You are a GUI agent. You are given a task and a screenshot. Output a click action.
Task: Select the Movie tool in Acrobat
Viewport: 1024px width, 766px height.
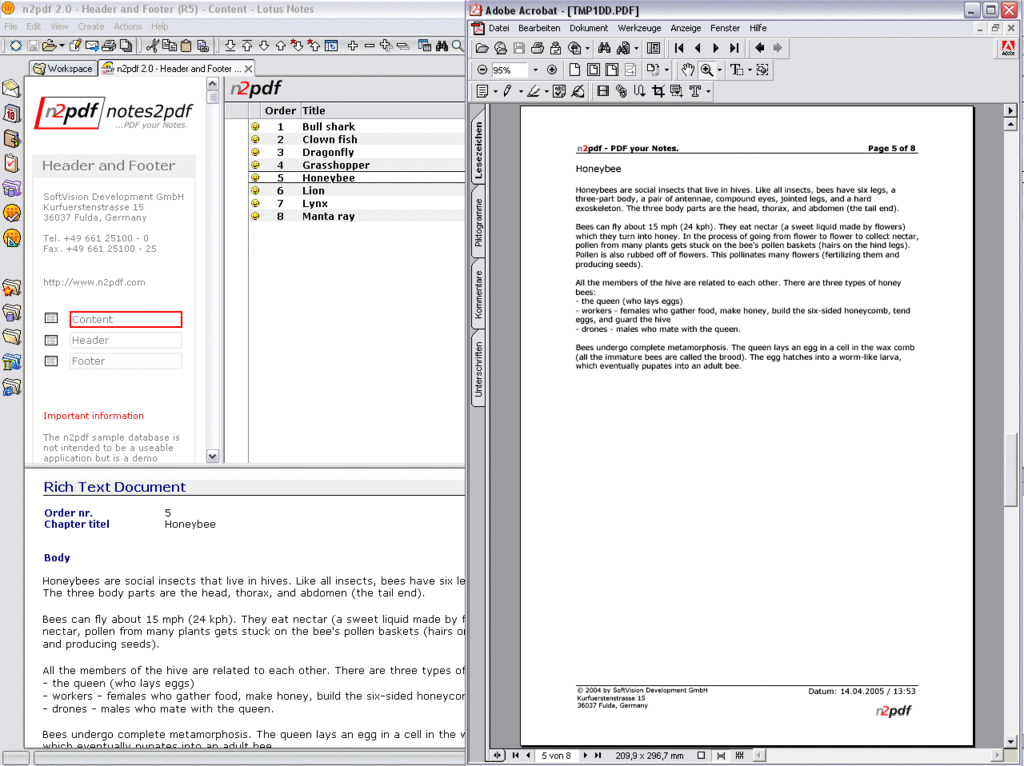click(x=603, y=91)
